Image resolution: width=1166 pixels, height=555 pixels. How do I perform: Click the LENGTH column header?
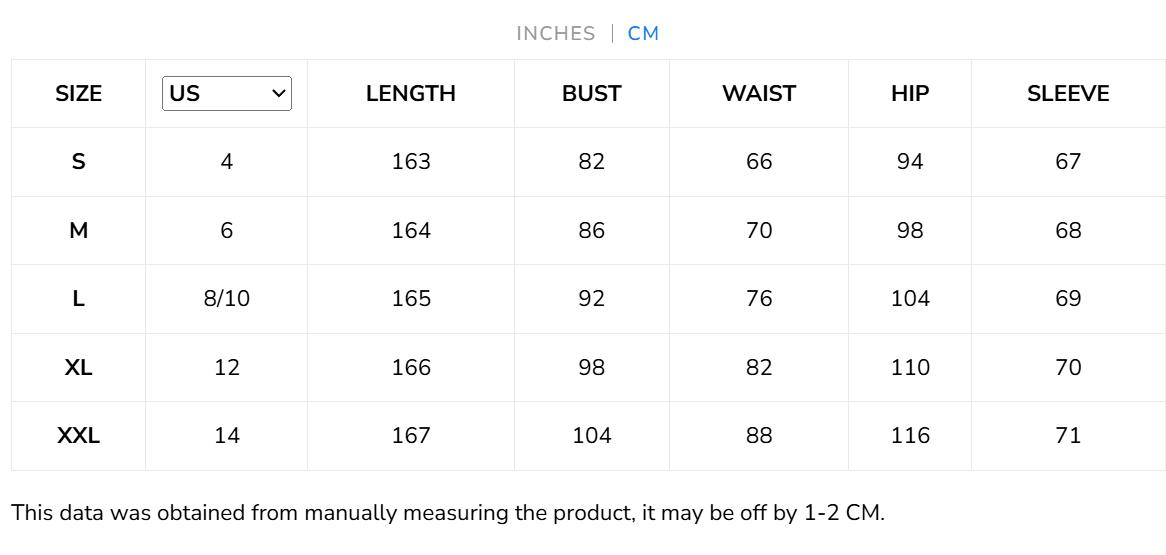click(x=410, y=94)
